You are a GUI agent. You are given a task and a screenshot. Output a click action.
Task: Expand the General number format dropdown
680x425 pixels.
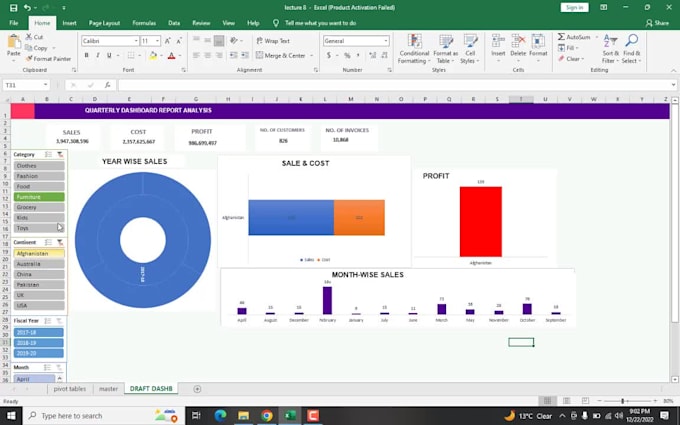coord(386,41)
